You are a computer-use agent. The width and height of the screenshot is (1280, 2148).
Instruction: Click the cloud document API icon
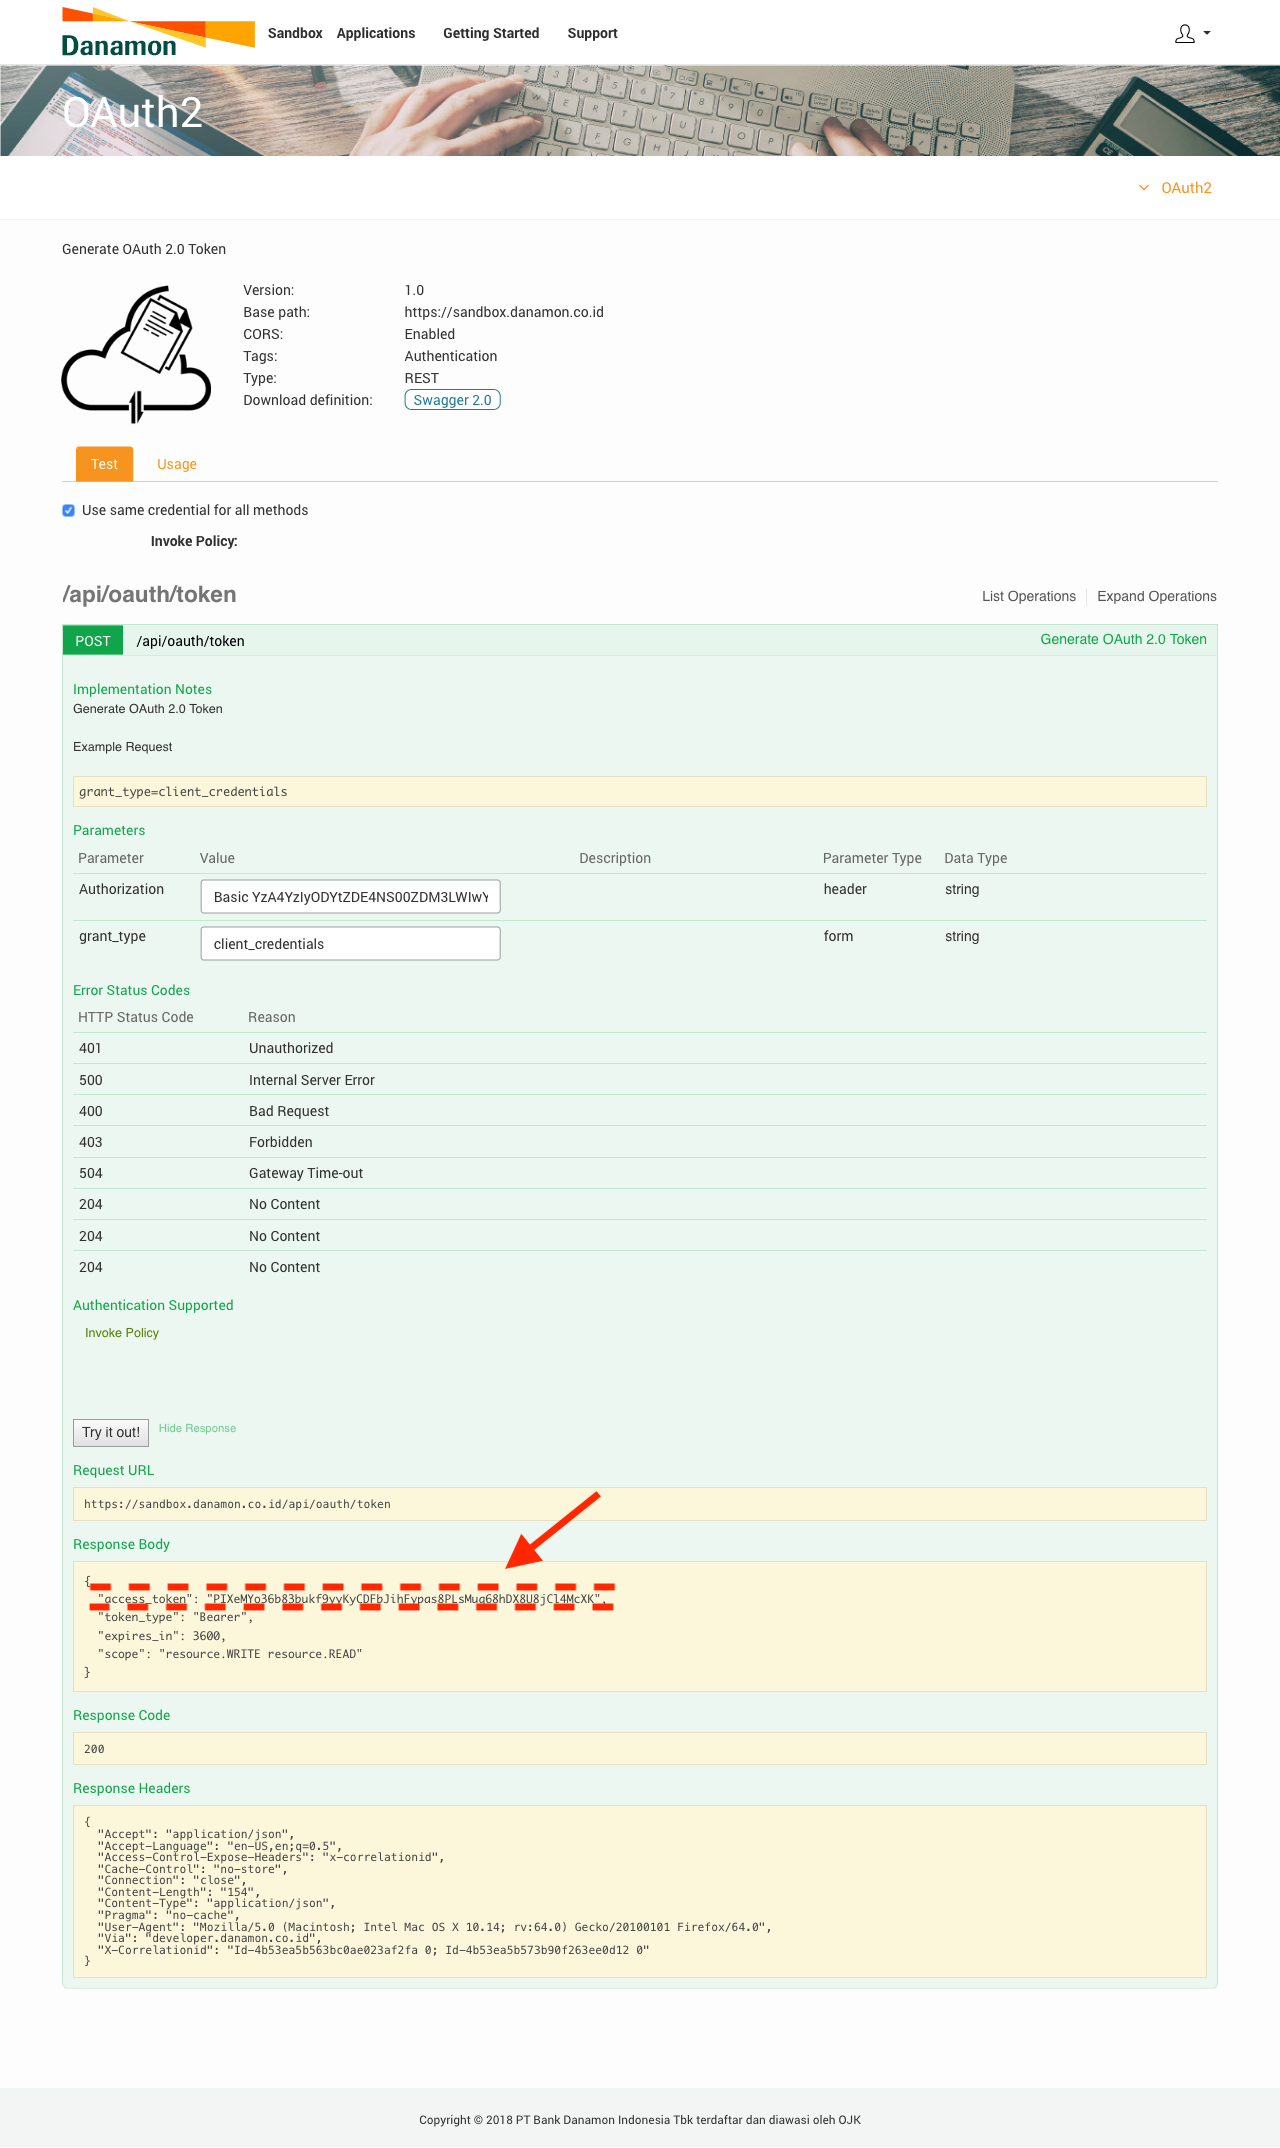(136, 354)
